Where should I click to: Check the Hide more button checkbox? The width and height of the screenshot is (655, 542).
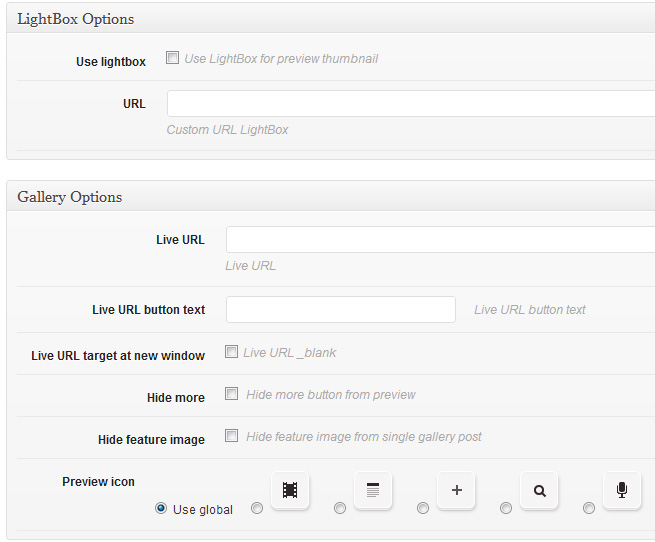pyautogui.click(x=231, y=393)
